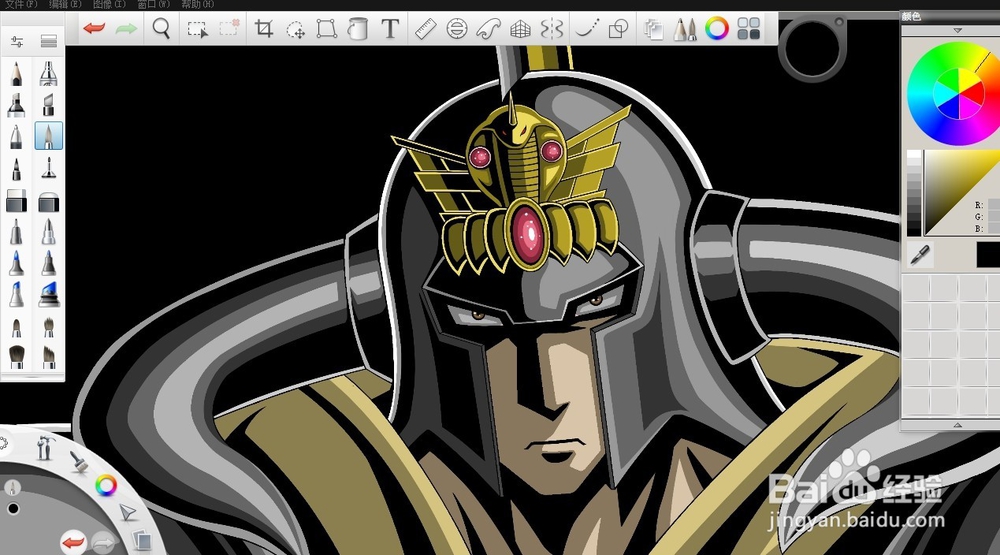Select the Distort transform tool

coord(327,29)
